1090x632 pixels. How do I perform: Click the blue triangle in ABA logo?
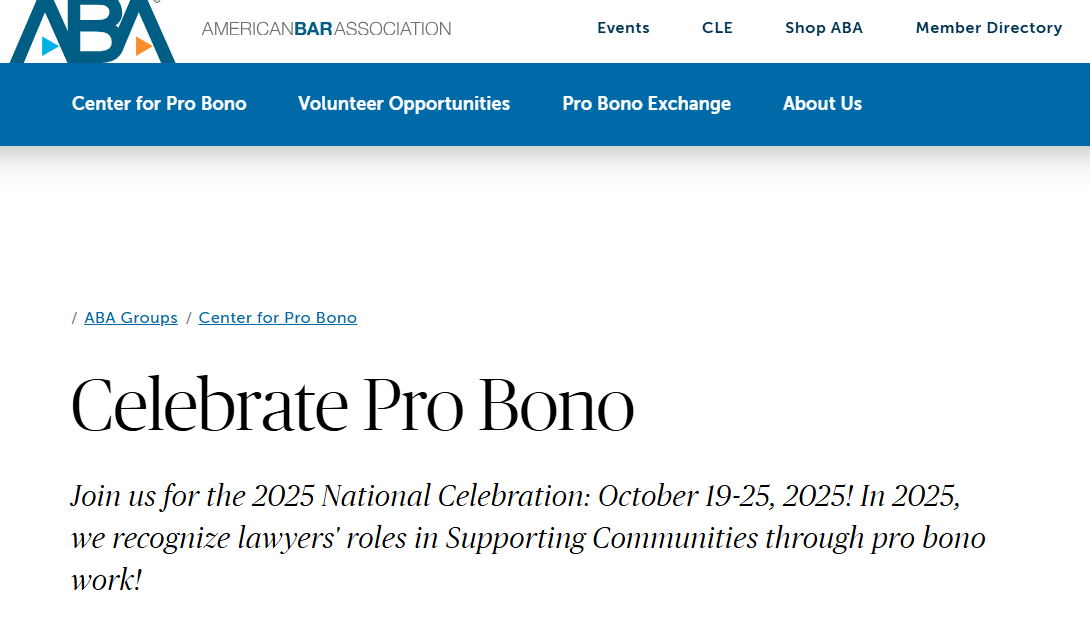tap(50, 46)
